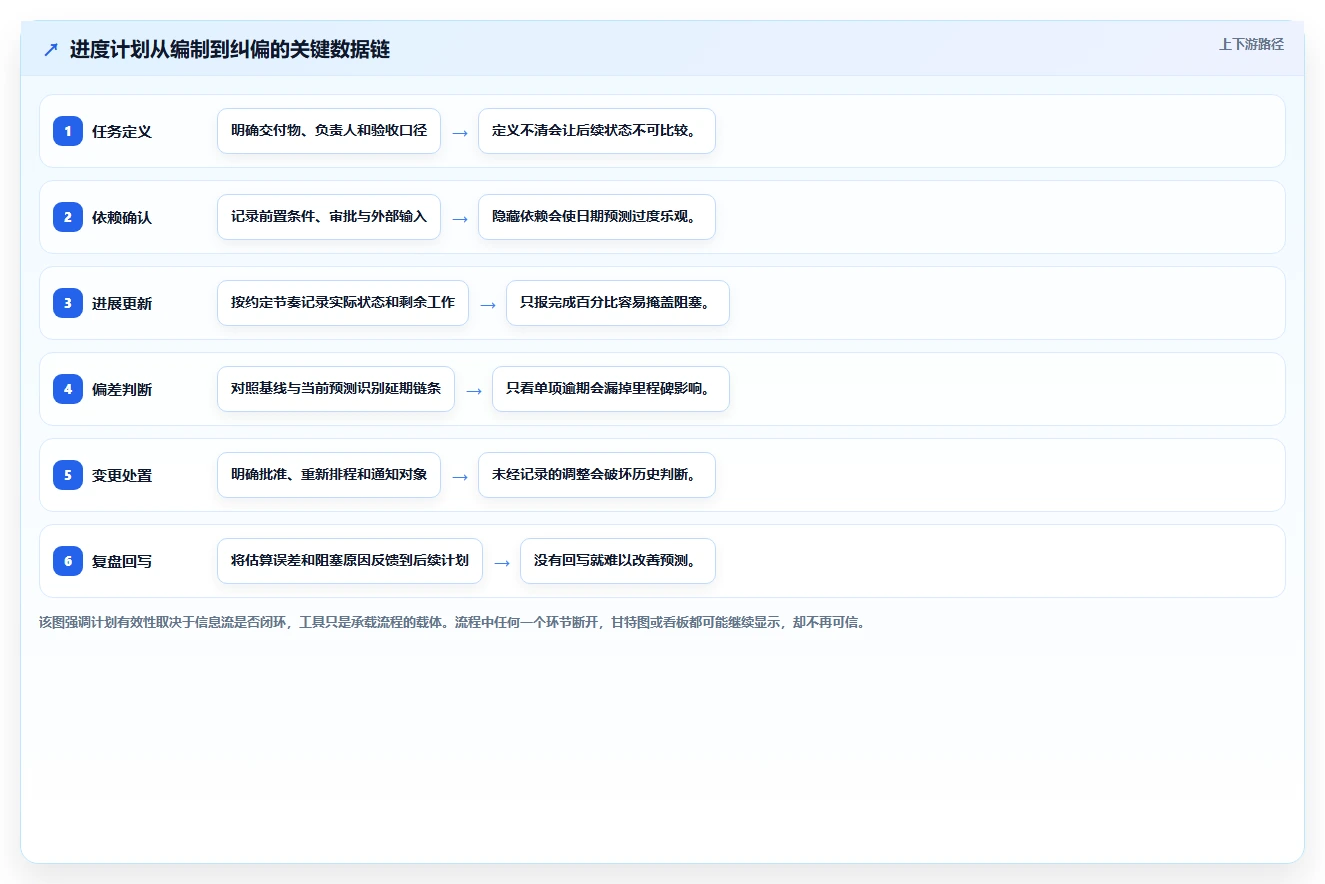The image size is (1325, 884).
Task: Click the 上下游路径 label
Action: pos(1251,44)
